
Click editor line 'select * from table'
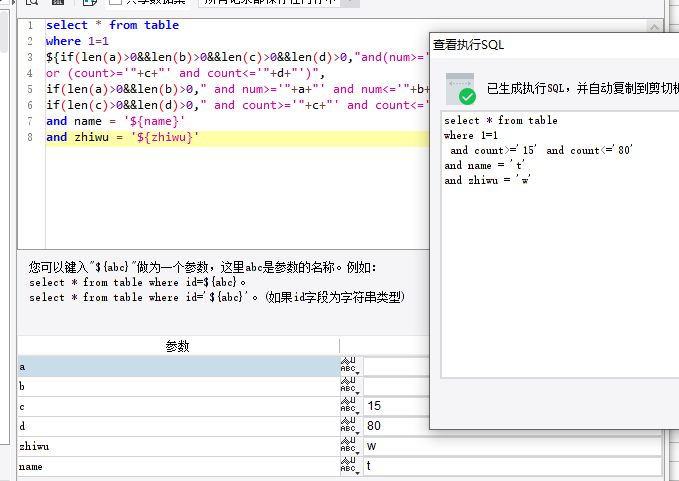(113, 25)
